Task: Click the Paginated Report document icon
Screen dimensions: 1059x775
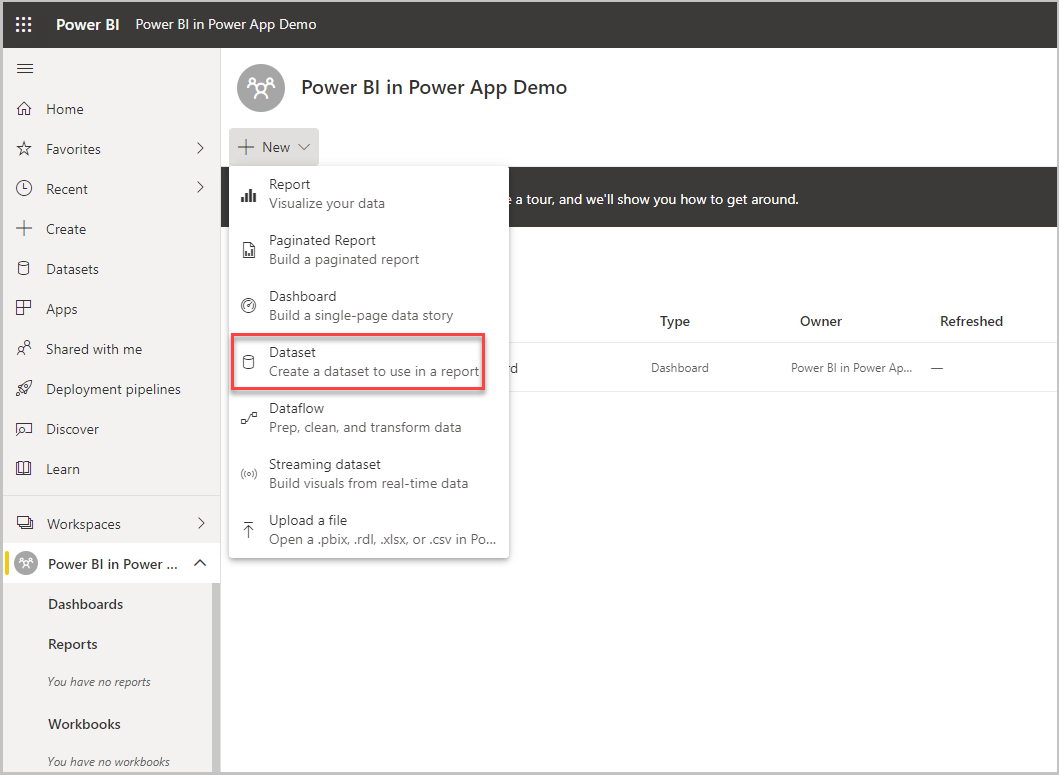Action: click(249, 250)
